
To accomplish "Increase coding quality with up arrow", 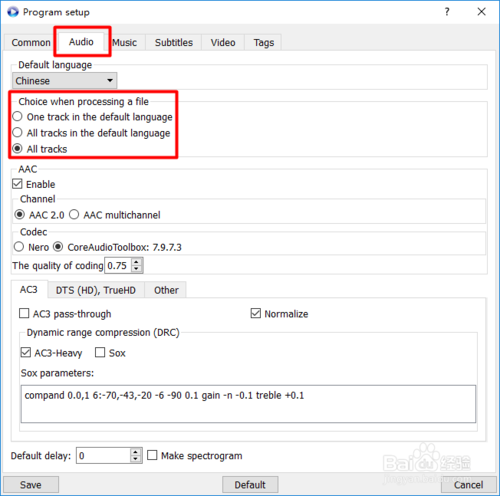I will coord(136,262).
